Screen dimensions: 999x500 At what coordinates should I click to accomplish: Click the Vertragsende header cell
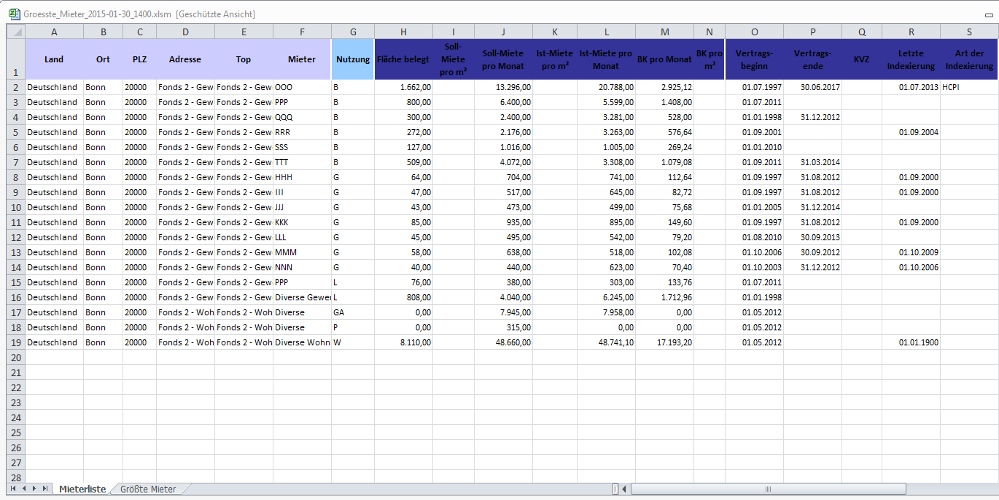[812, 59]
